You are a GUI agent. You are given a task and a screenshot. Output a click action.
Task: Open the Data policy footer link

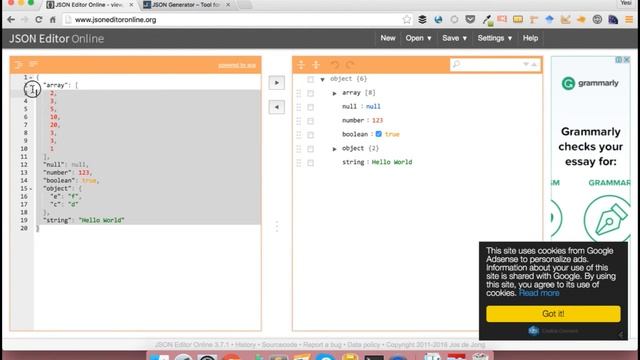(x=363, y=345)
